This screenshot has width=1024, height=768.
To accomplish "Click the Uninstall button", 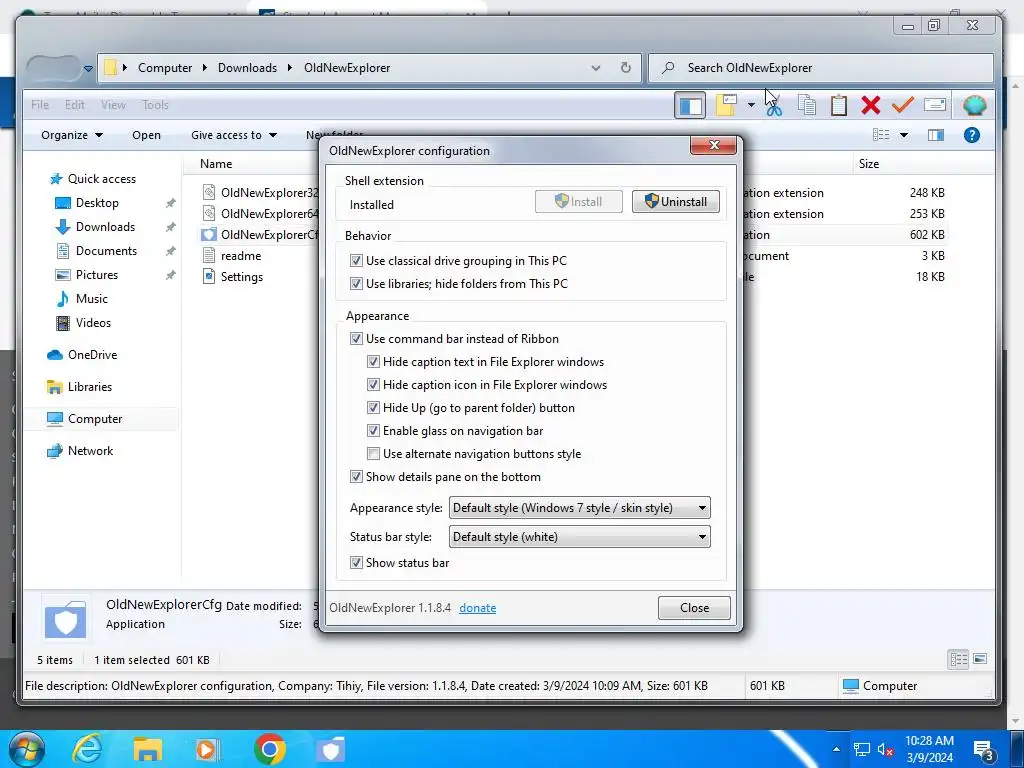I will coord(676,202).
